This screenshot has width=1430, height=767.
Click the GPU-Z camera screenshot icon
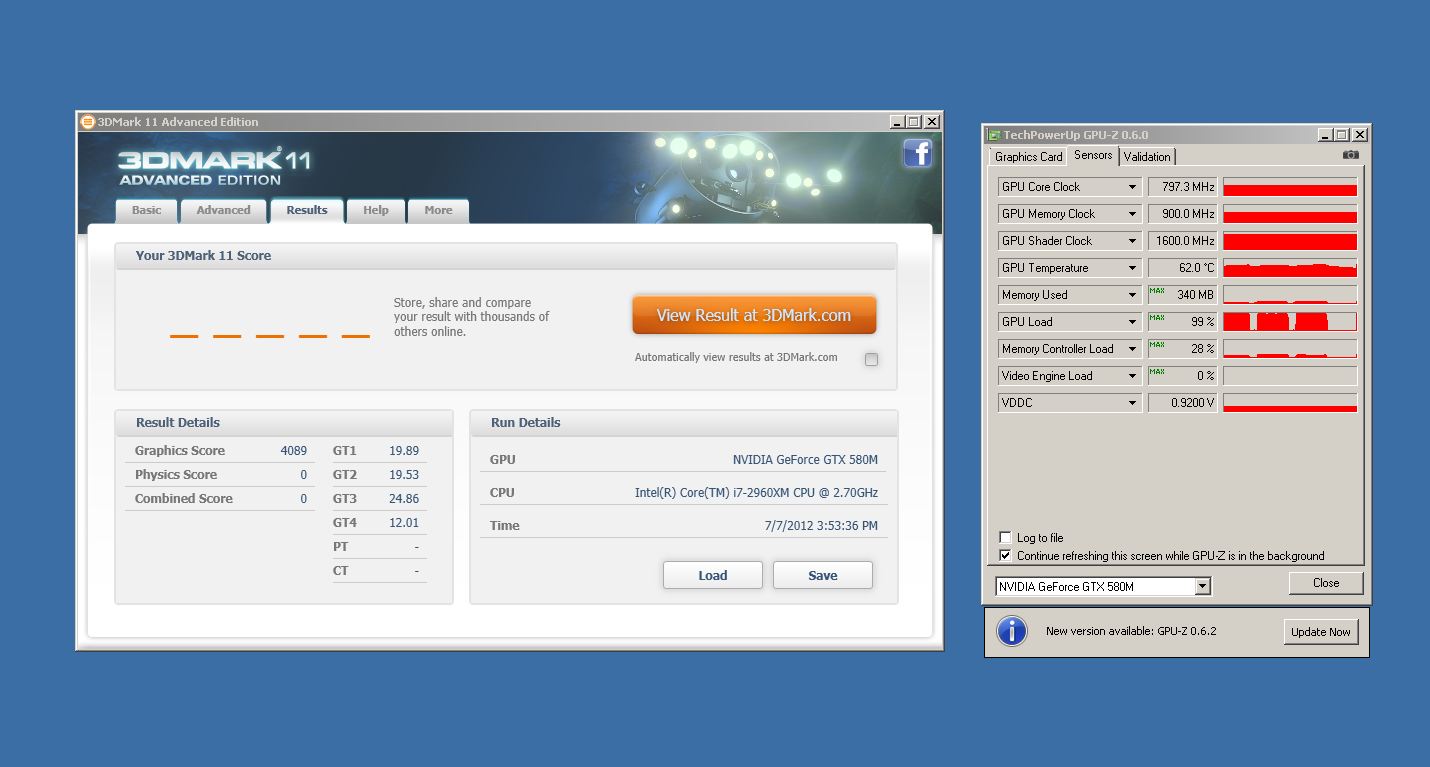pyautogui.click(x=1350, y=155)
